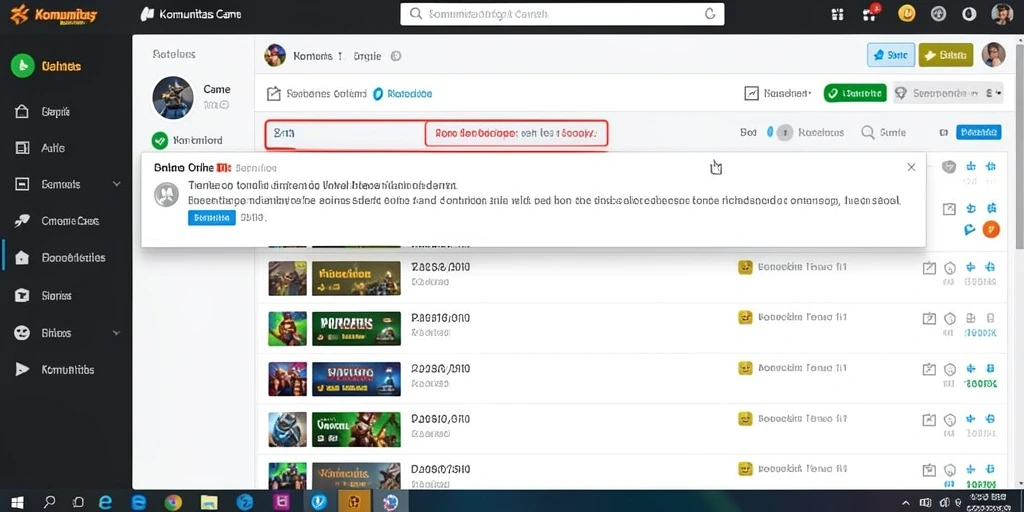The width and height of the screenshot is (1024, 512).
Task: Click the chart icon beside Naseinet
Action: pos(752,93)
